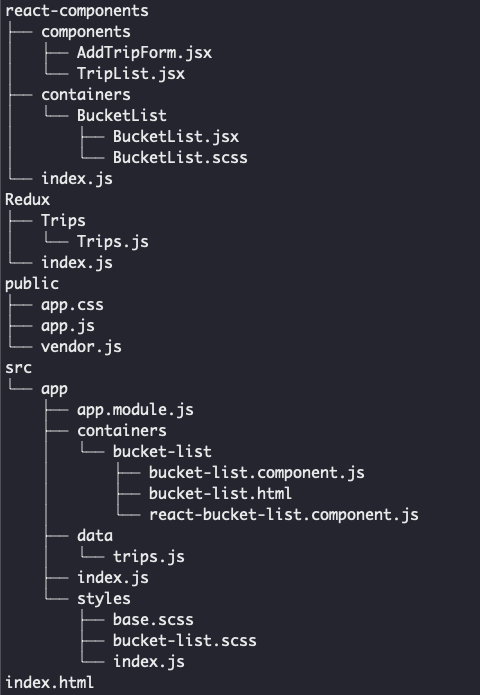Select Trips.js under the Trips folder

(x=113, y=242)
